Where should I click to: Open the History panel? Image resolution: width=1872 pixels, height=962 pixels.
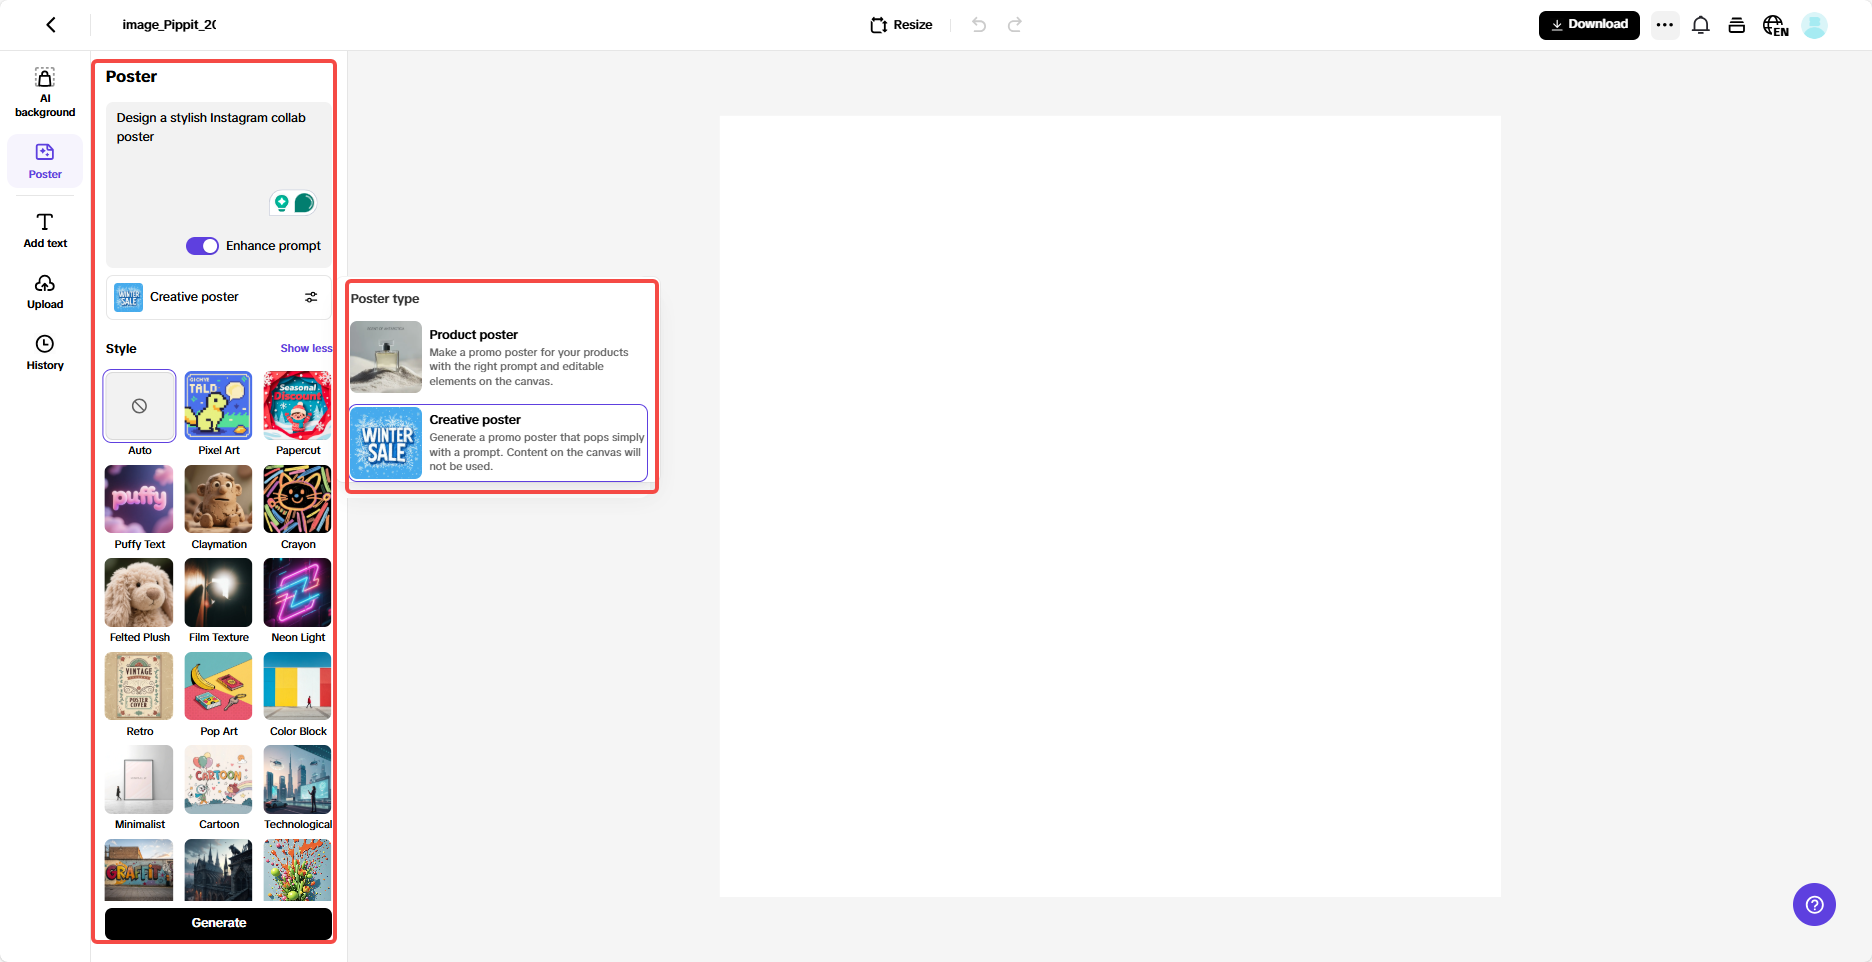pos(45,353)
